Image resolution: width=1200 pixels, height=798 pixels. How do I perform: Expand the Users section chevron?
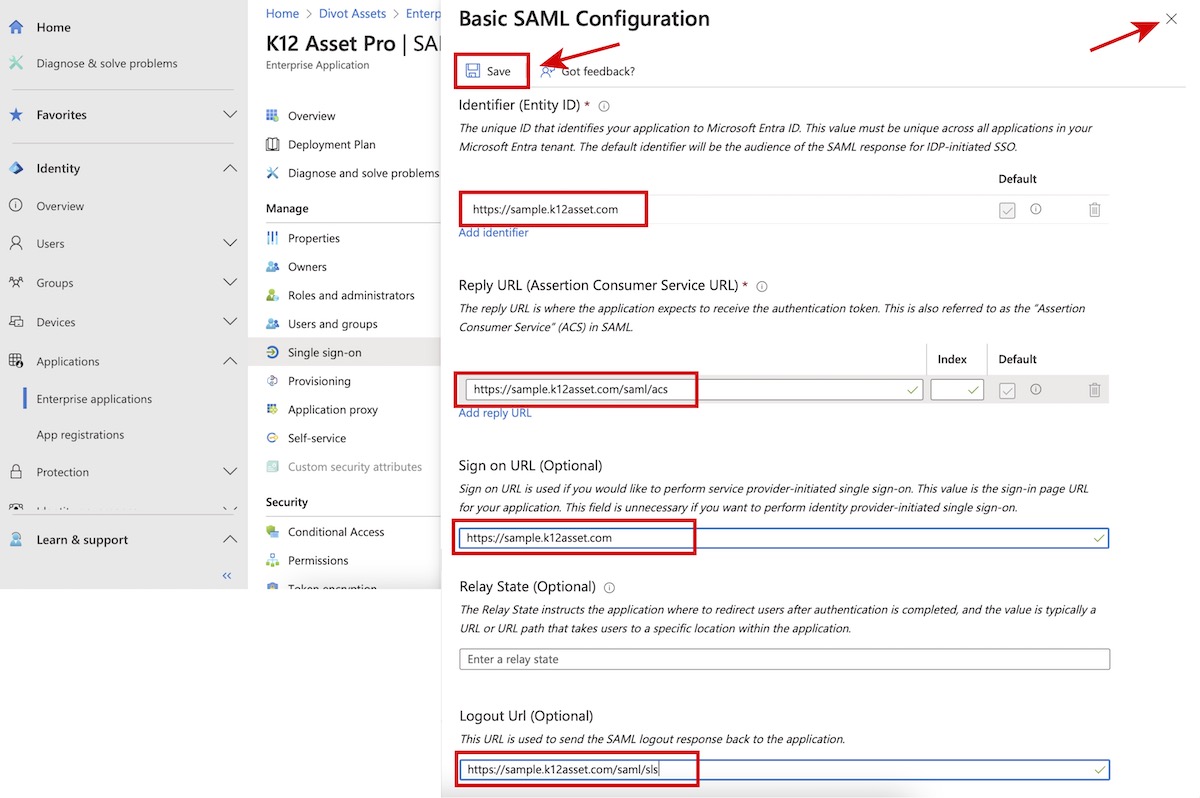229,243
